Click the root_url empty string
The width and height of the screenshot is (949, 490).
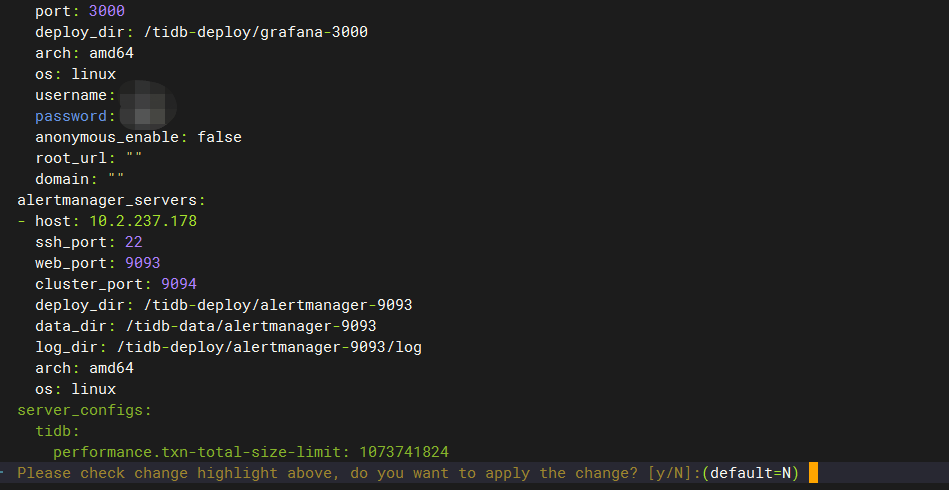tap(134, 158)
